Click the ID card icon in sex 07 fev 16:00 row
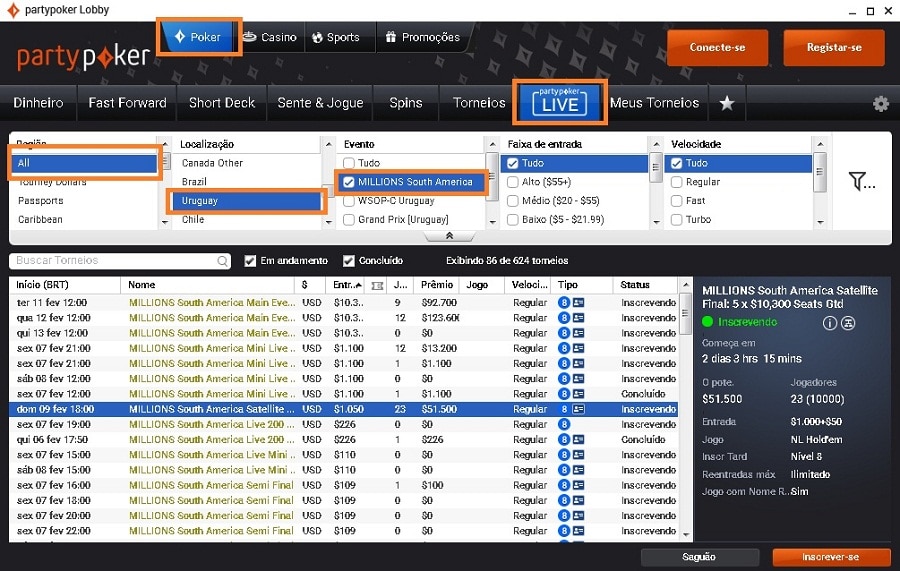The width and height of the screenshot is (900, 571). point(579,485)
